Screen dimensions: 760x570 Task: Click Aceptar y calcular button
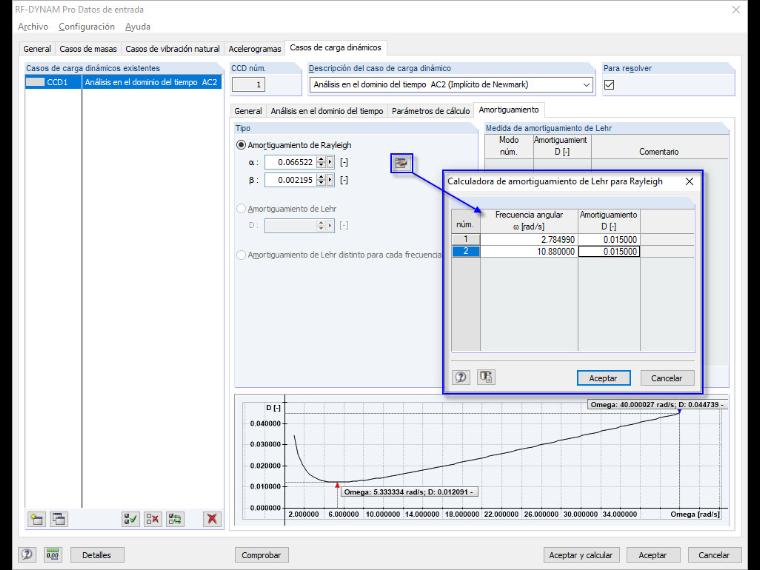pos(581,555)
